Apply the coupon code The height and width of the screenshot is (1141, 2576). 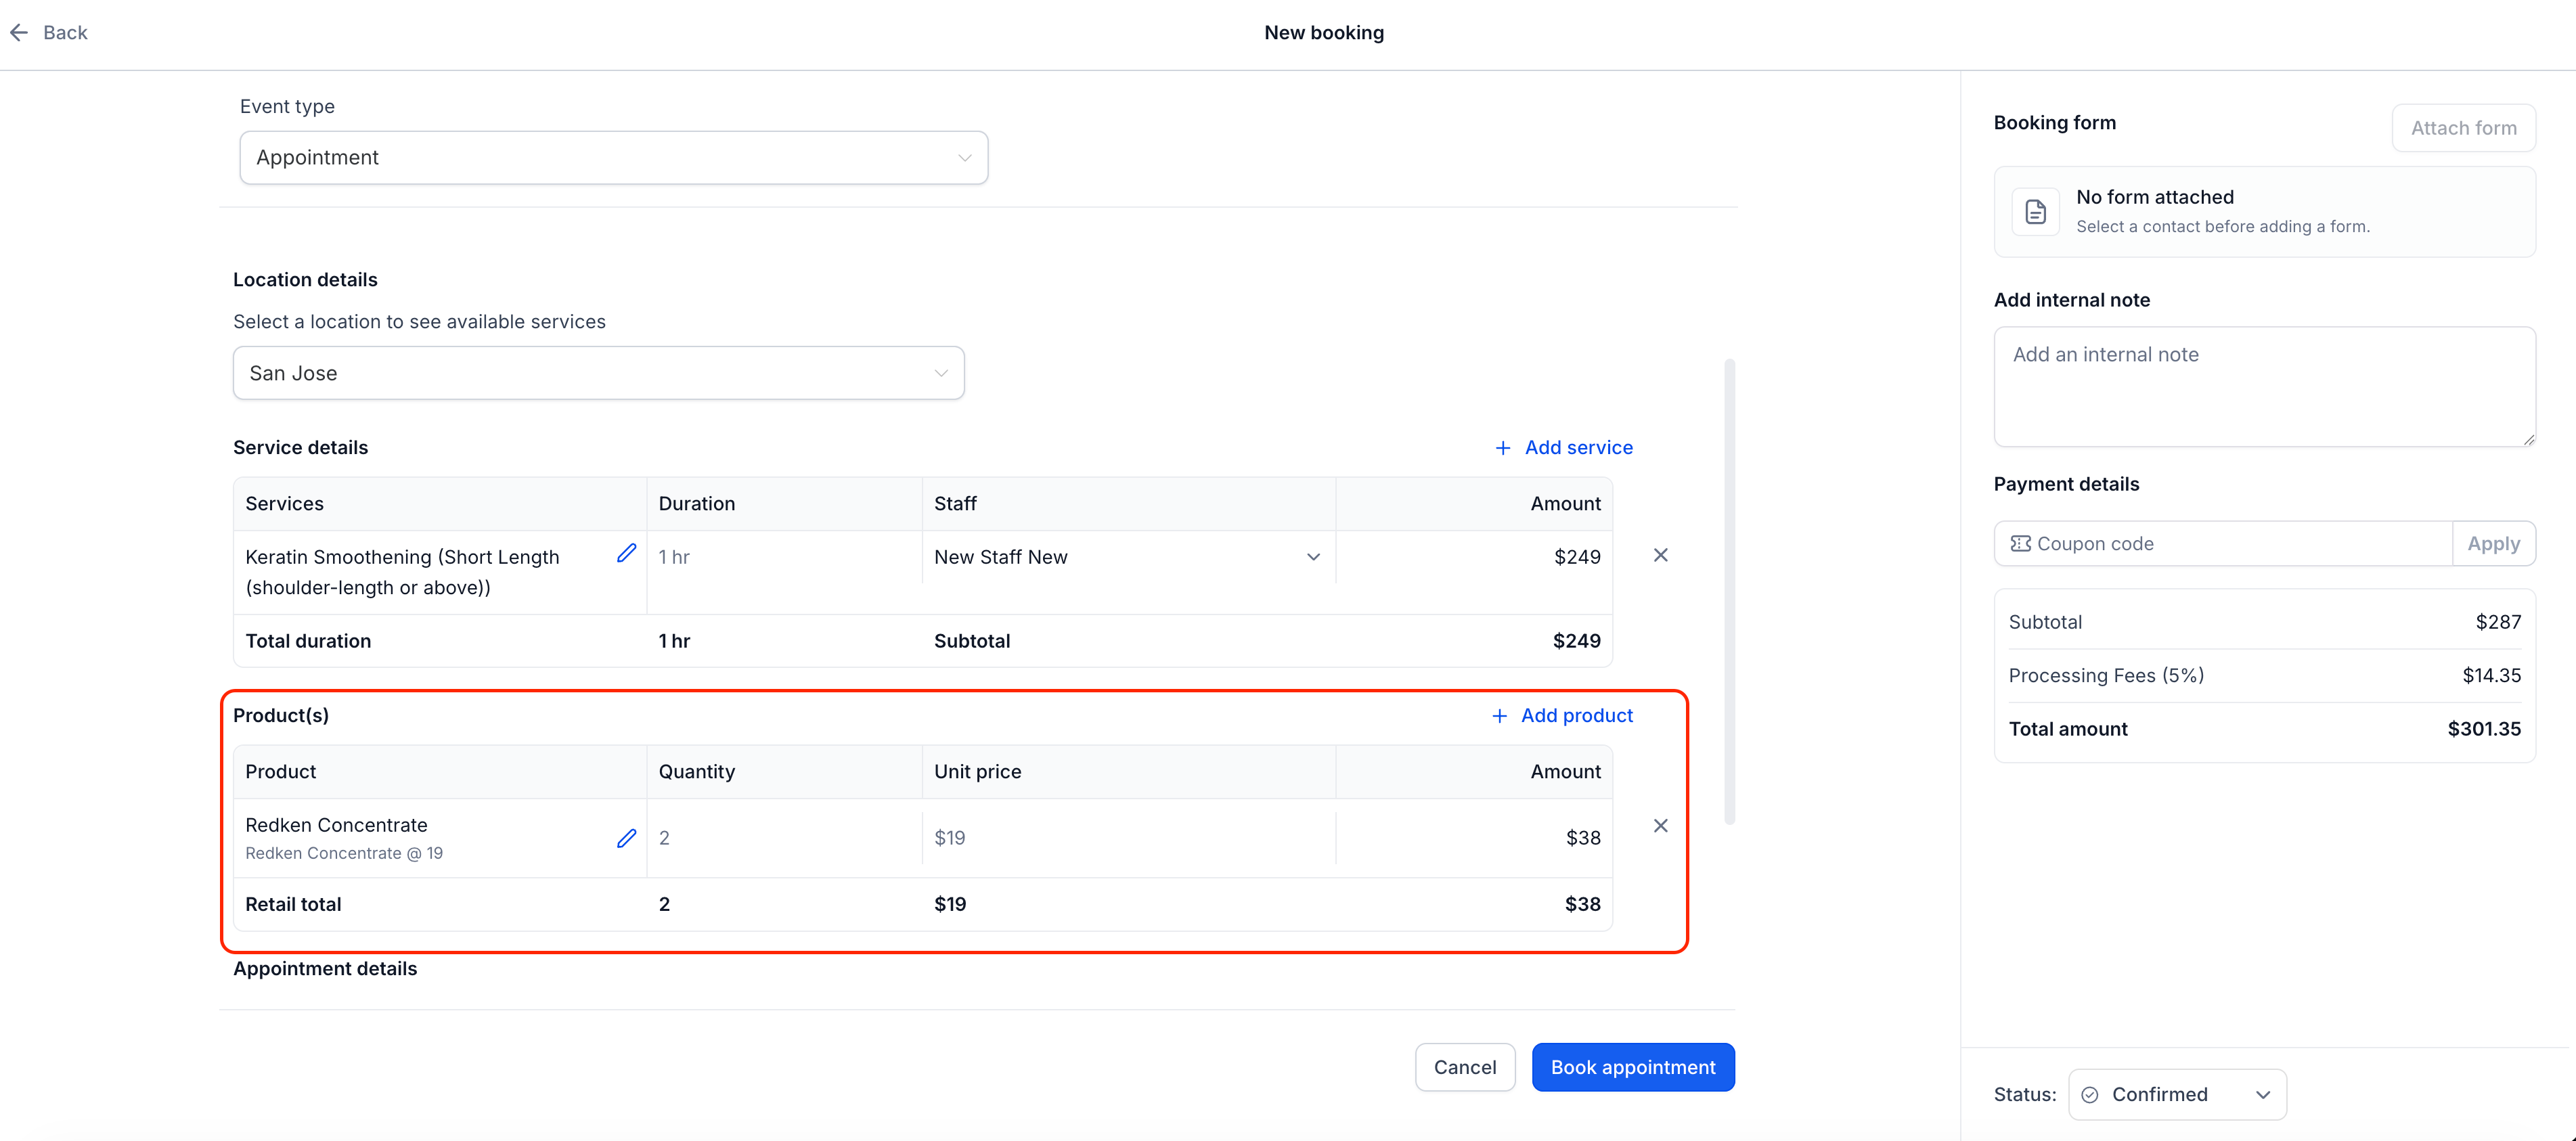point(2492,543)
